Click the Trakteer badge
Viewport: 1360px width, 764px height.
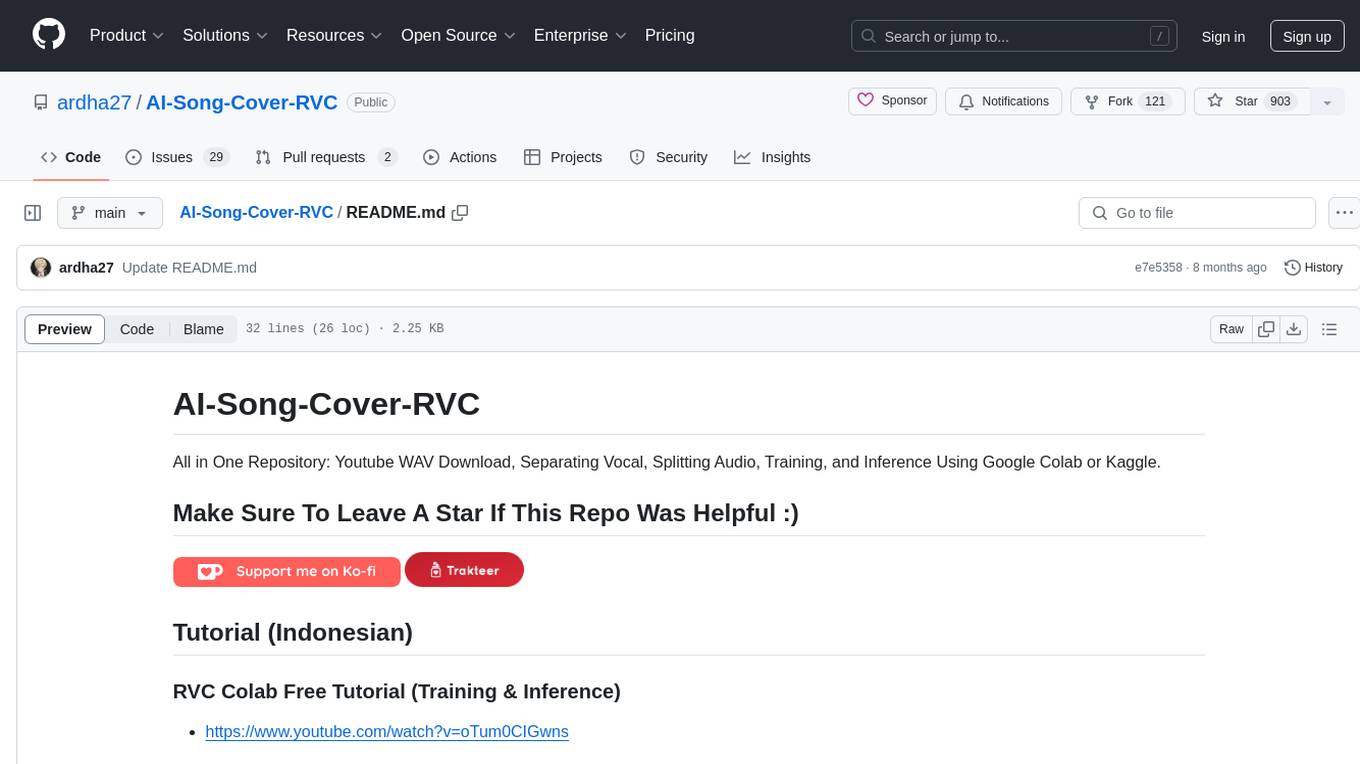point(464,570)
